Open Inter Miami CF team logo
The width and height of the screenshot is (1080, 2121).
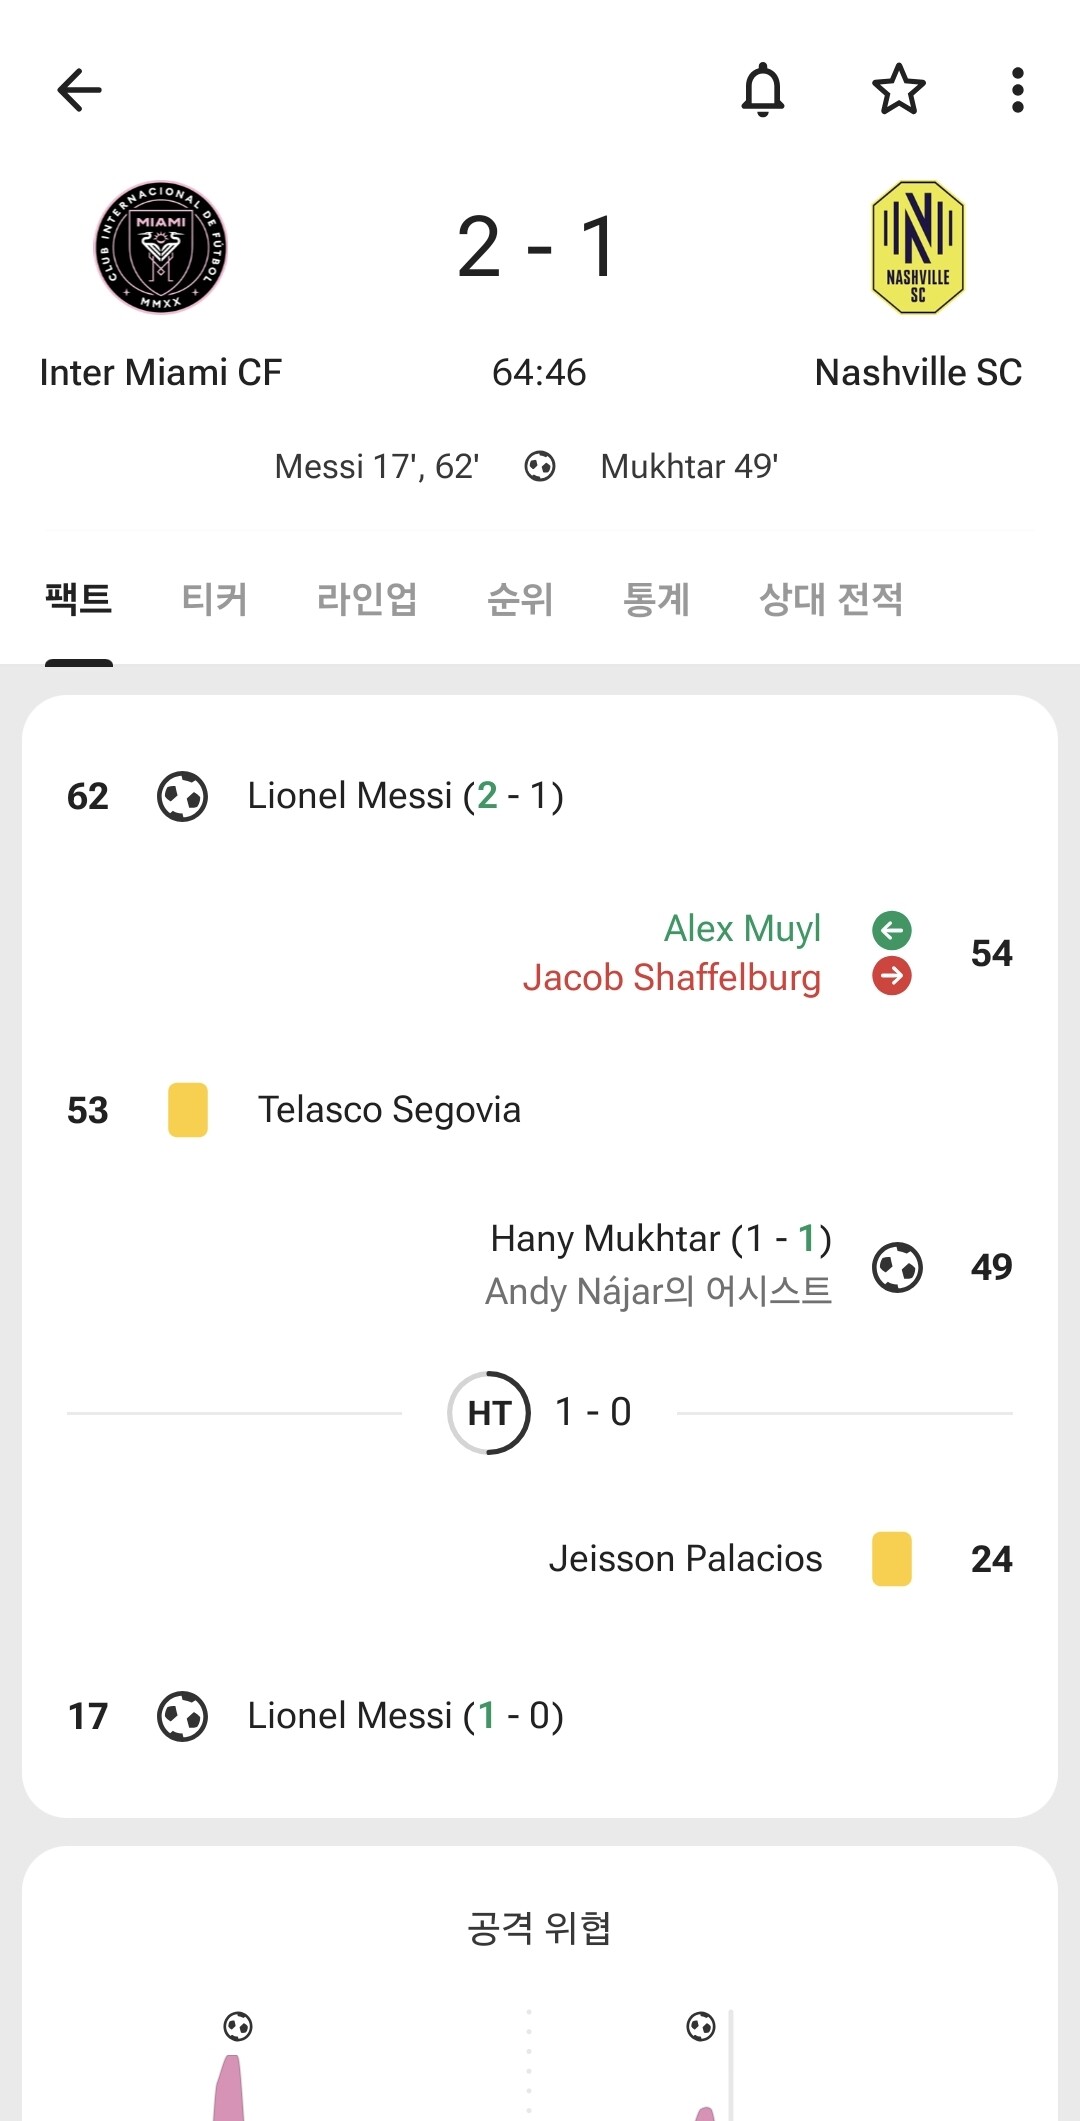click(161, 247)
